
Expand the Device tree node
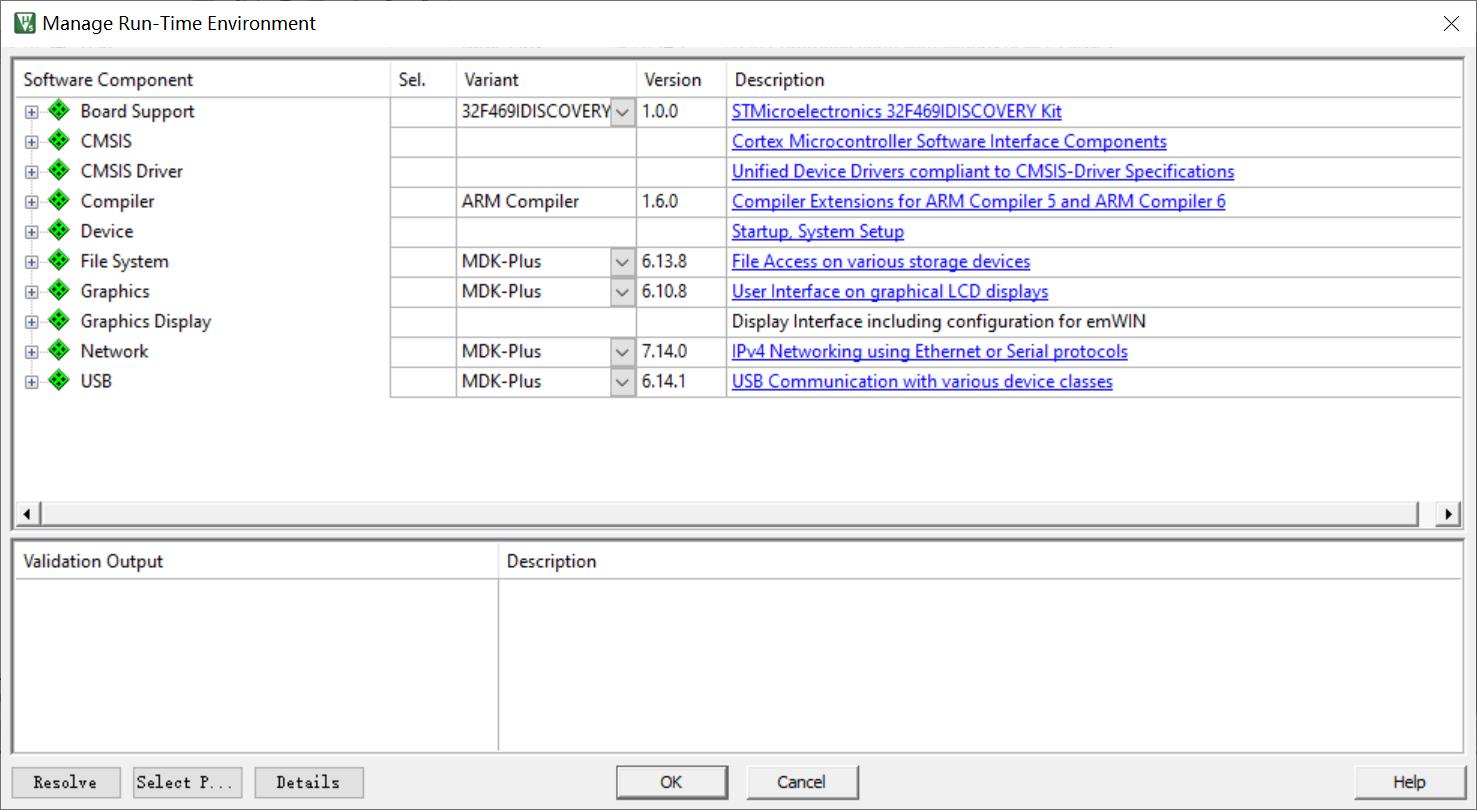coord(32,232)
